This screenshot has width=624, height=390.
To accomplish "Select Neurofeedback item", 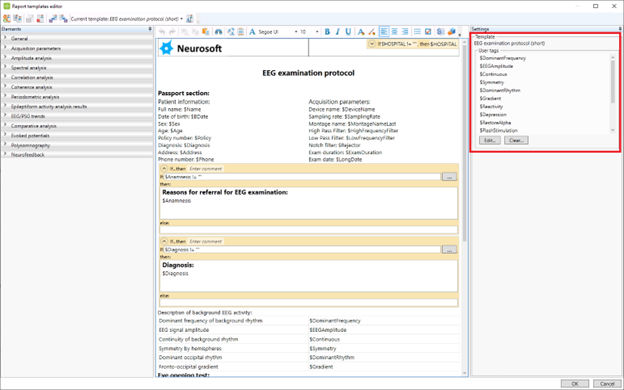I will 77,154.
